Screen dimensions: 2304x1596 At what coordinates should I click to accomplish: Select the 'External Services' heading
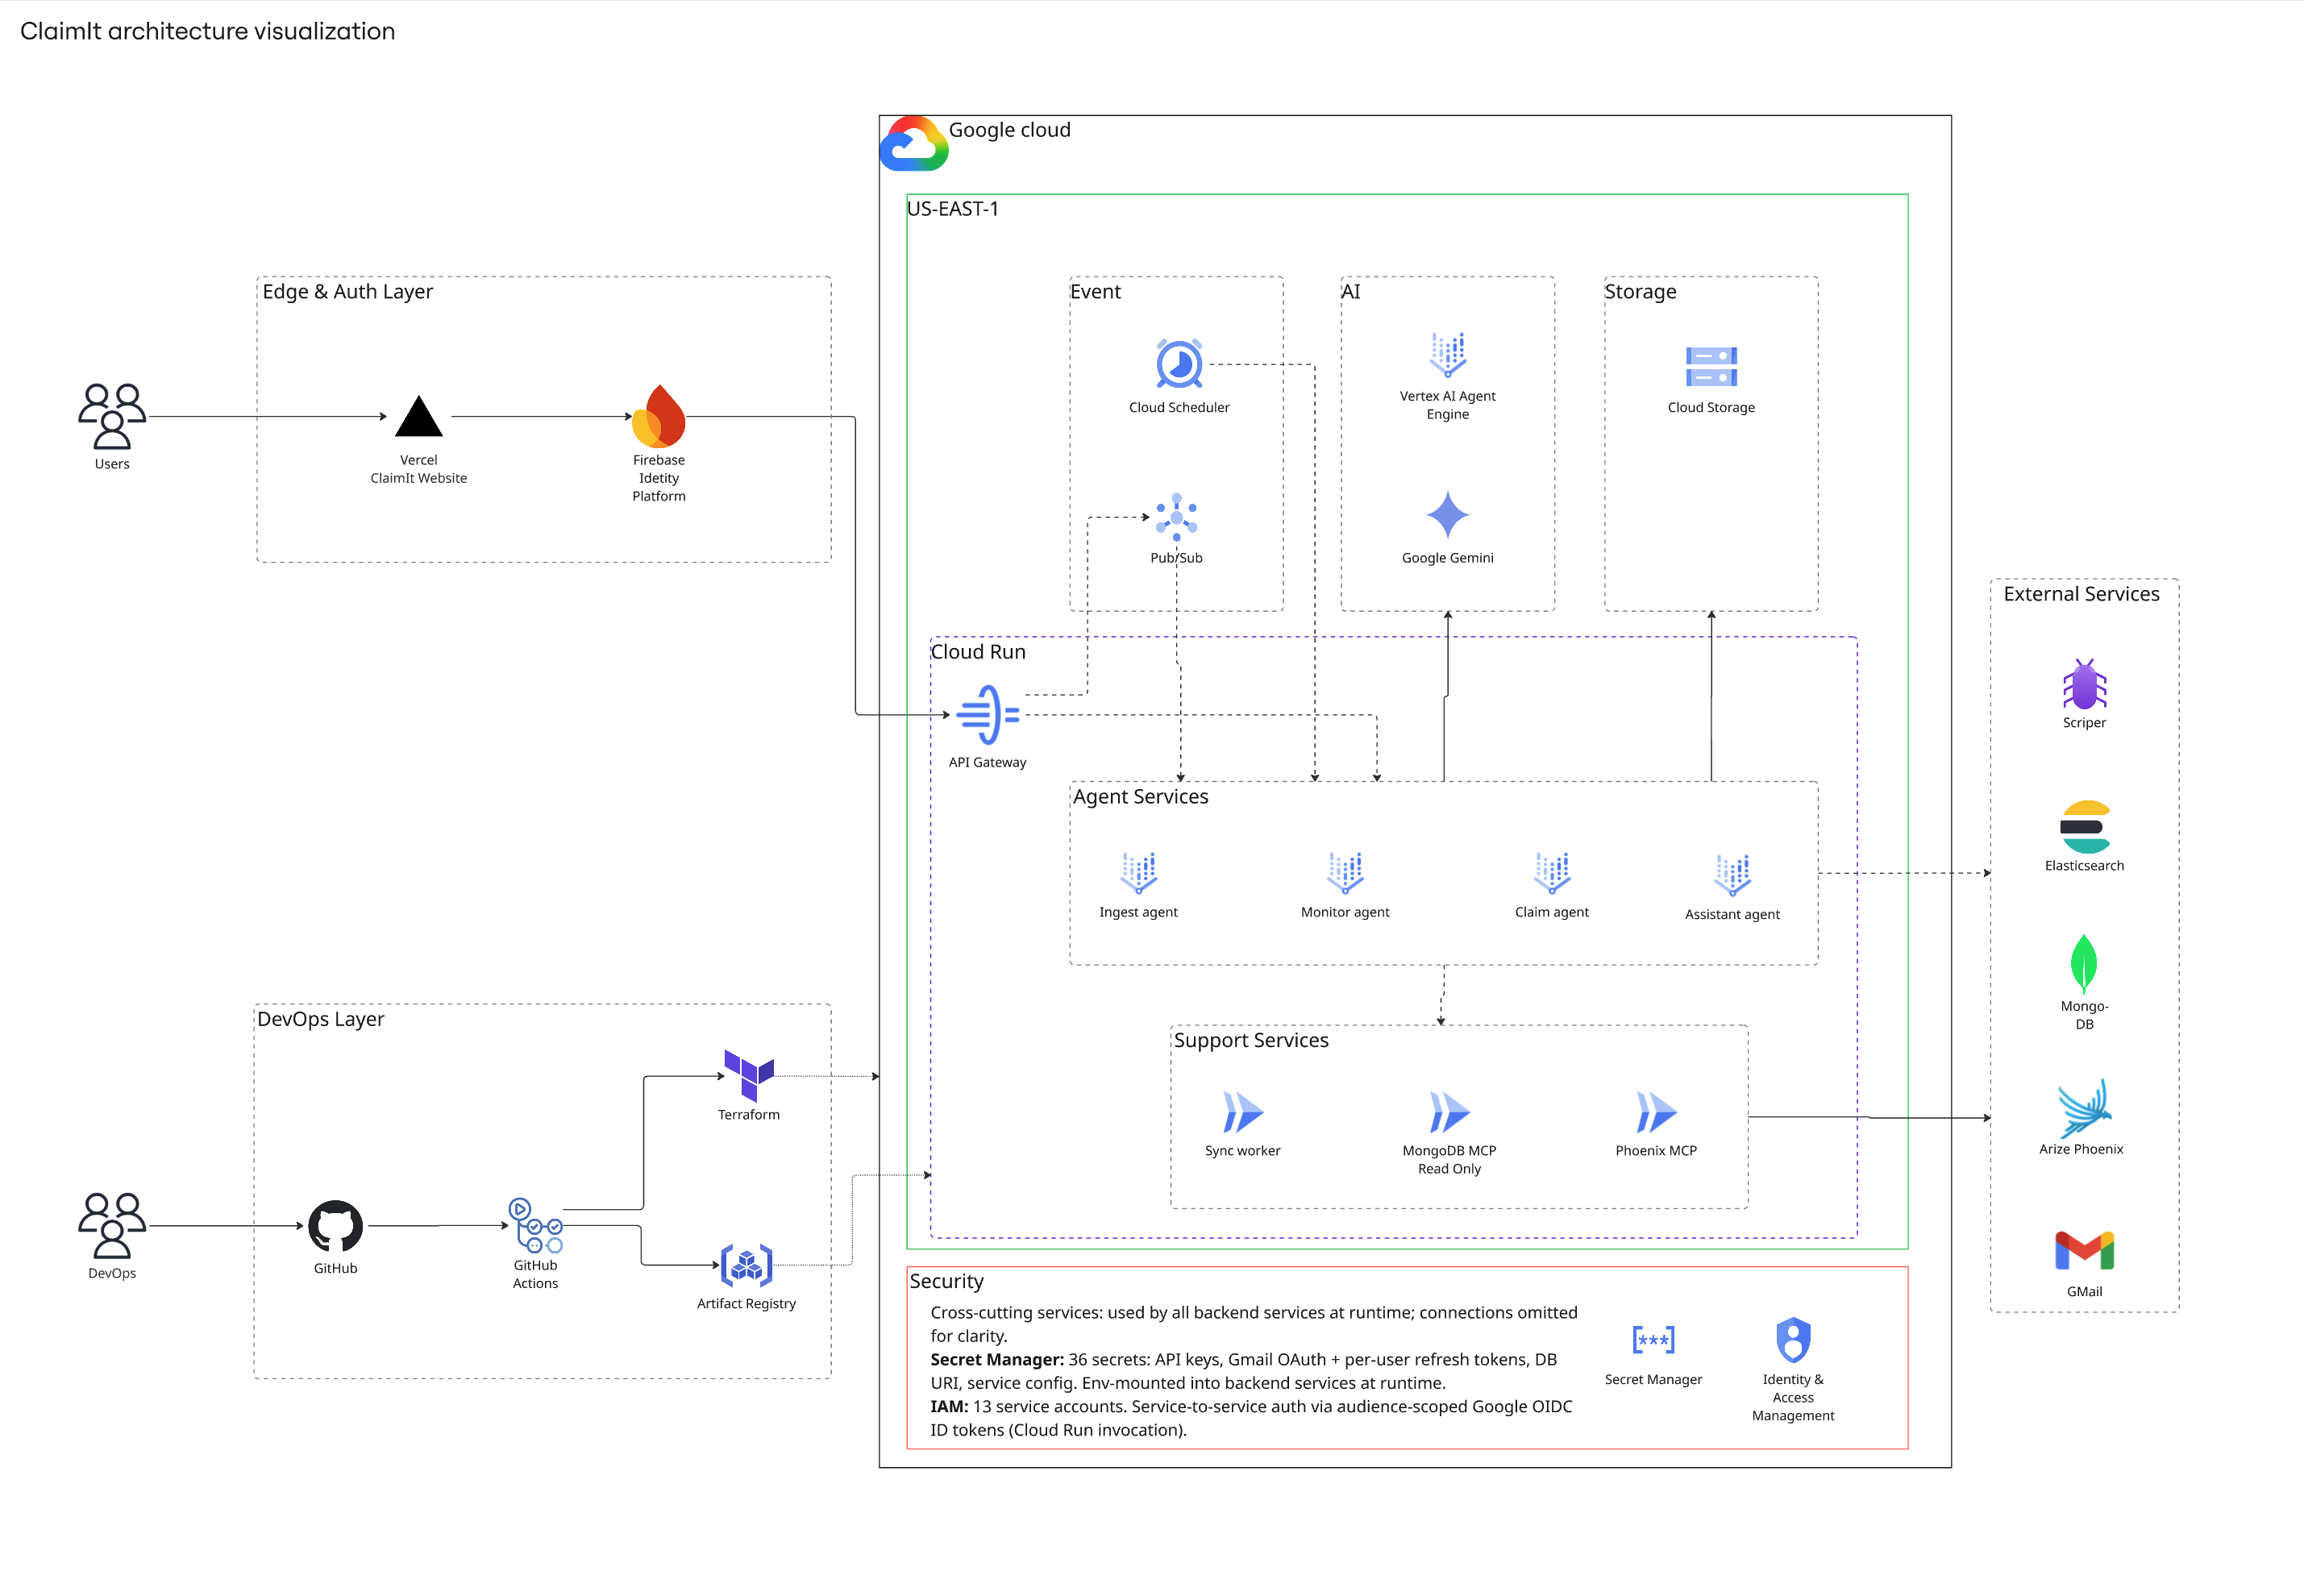point(2081,593)
